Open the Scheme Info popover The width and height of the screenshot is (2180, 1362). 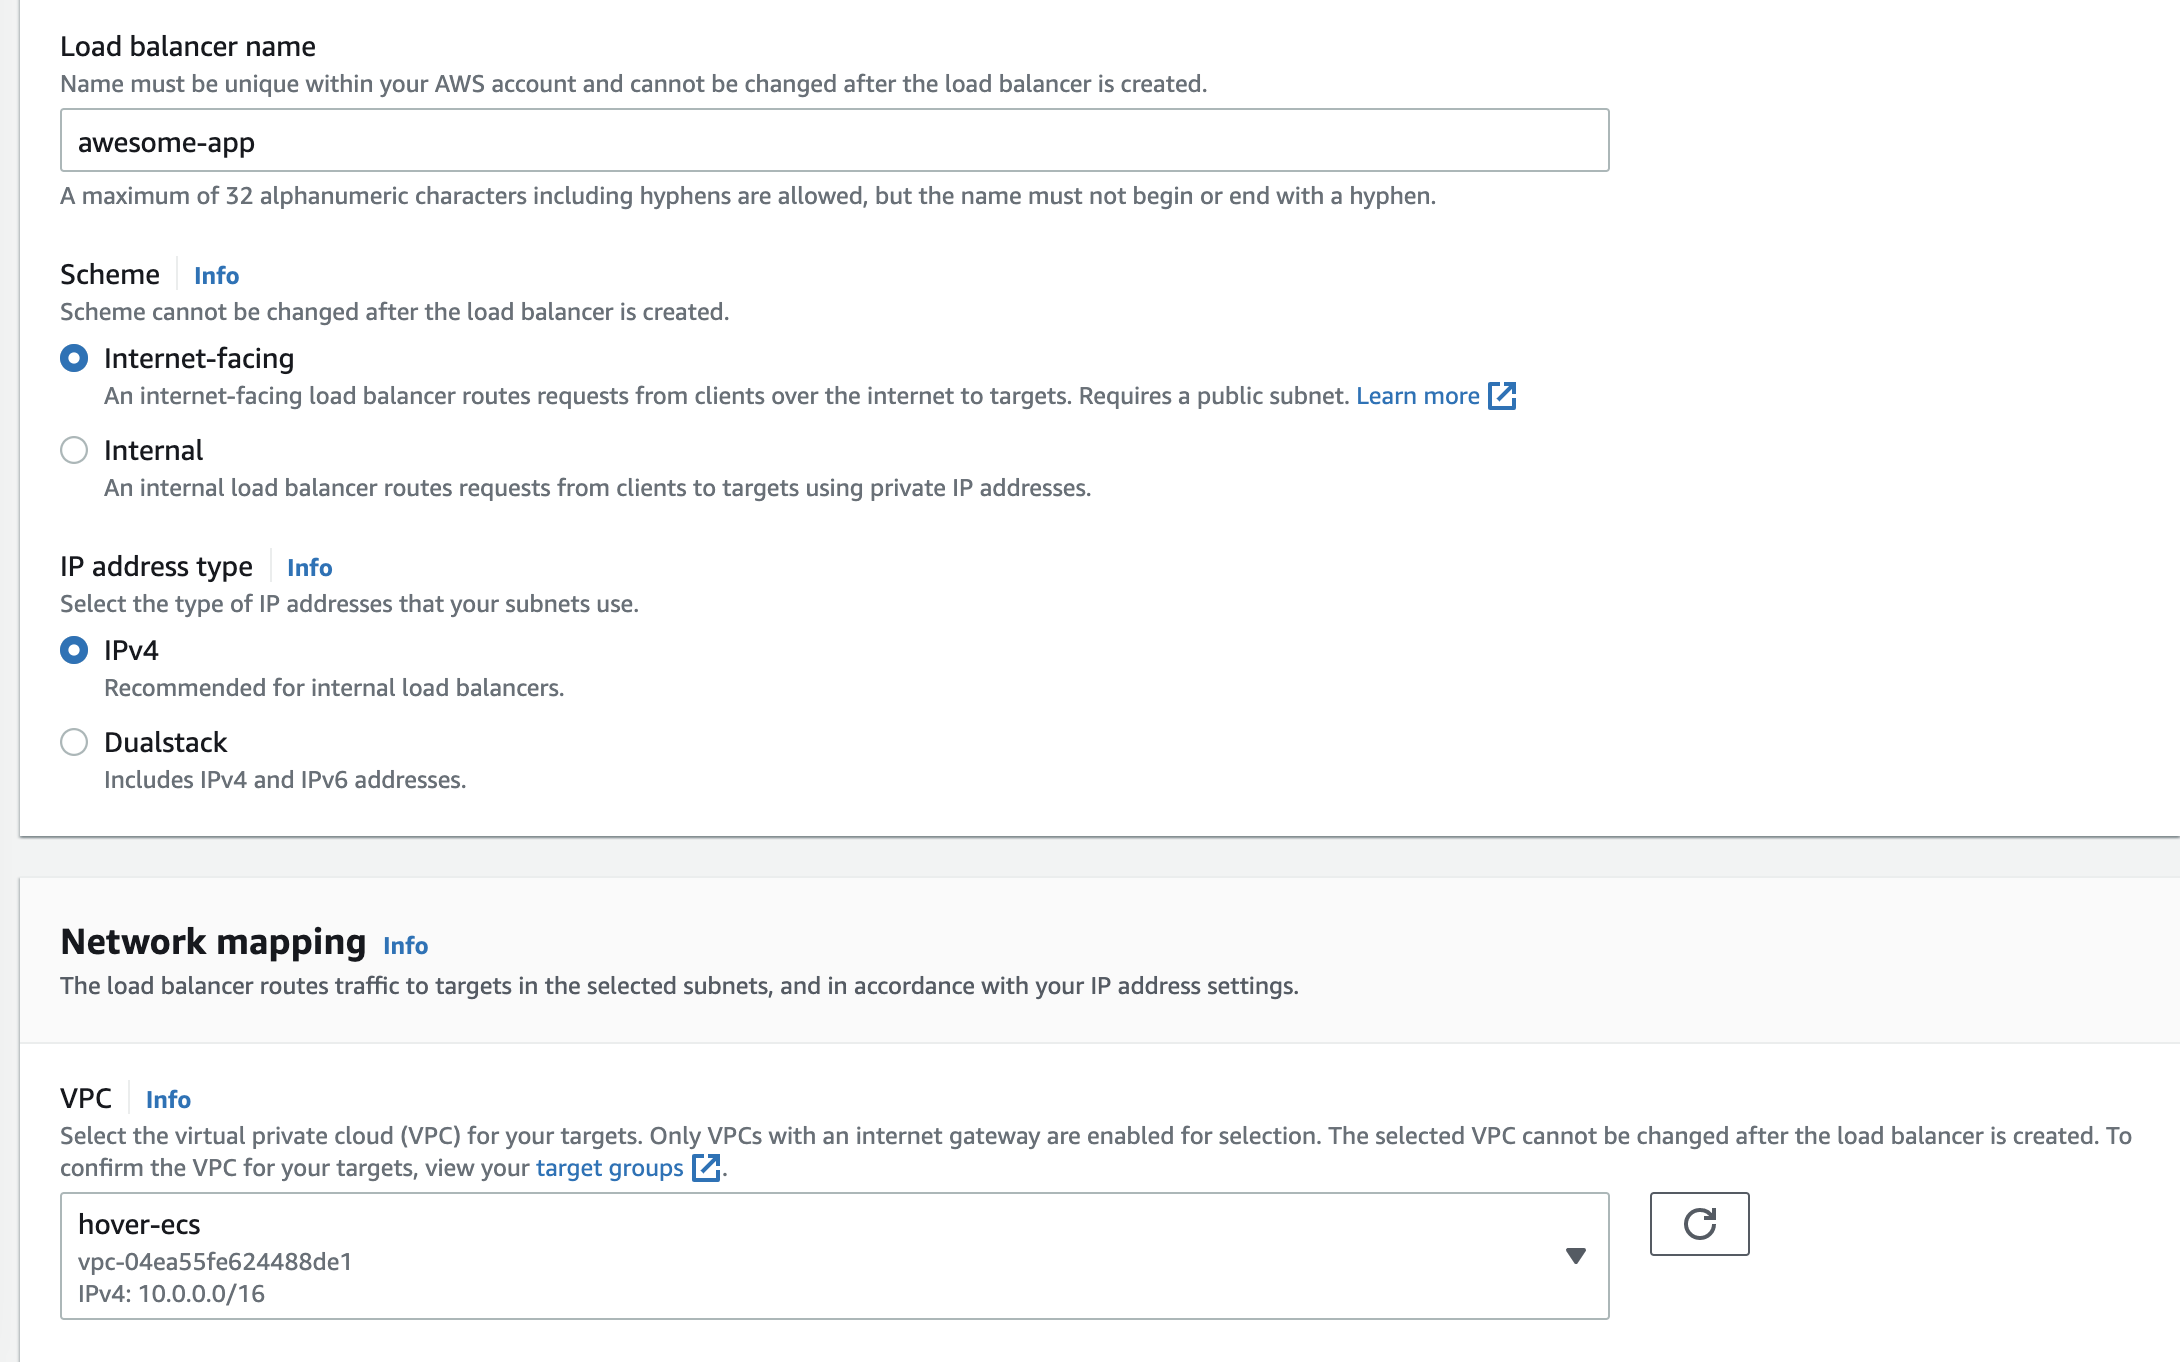tap(215, 275)
